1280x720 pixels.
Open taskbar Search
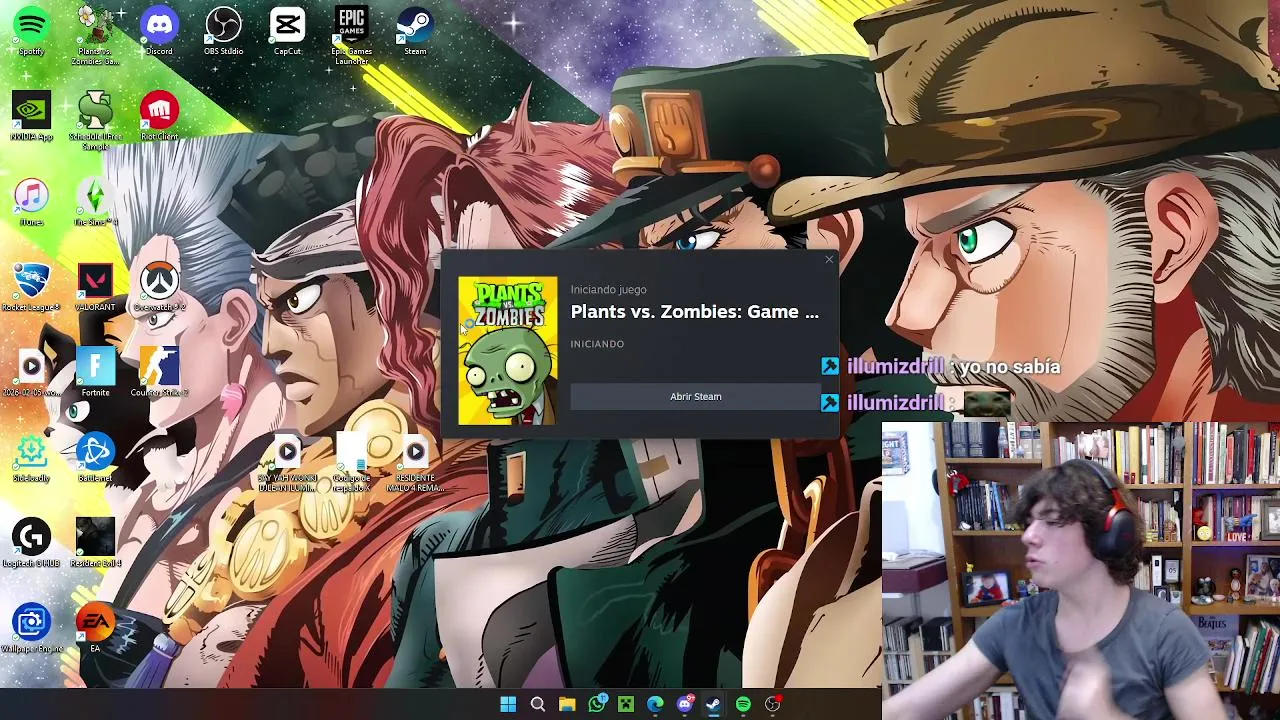[537, 705]
